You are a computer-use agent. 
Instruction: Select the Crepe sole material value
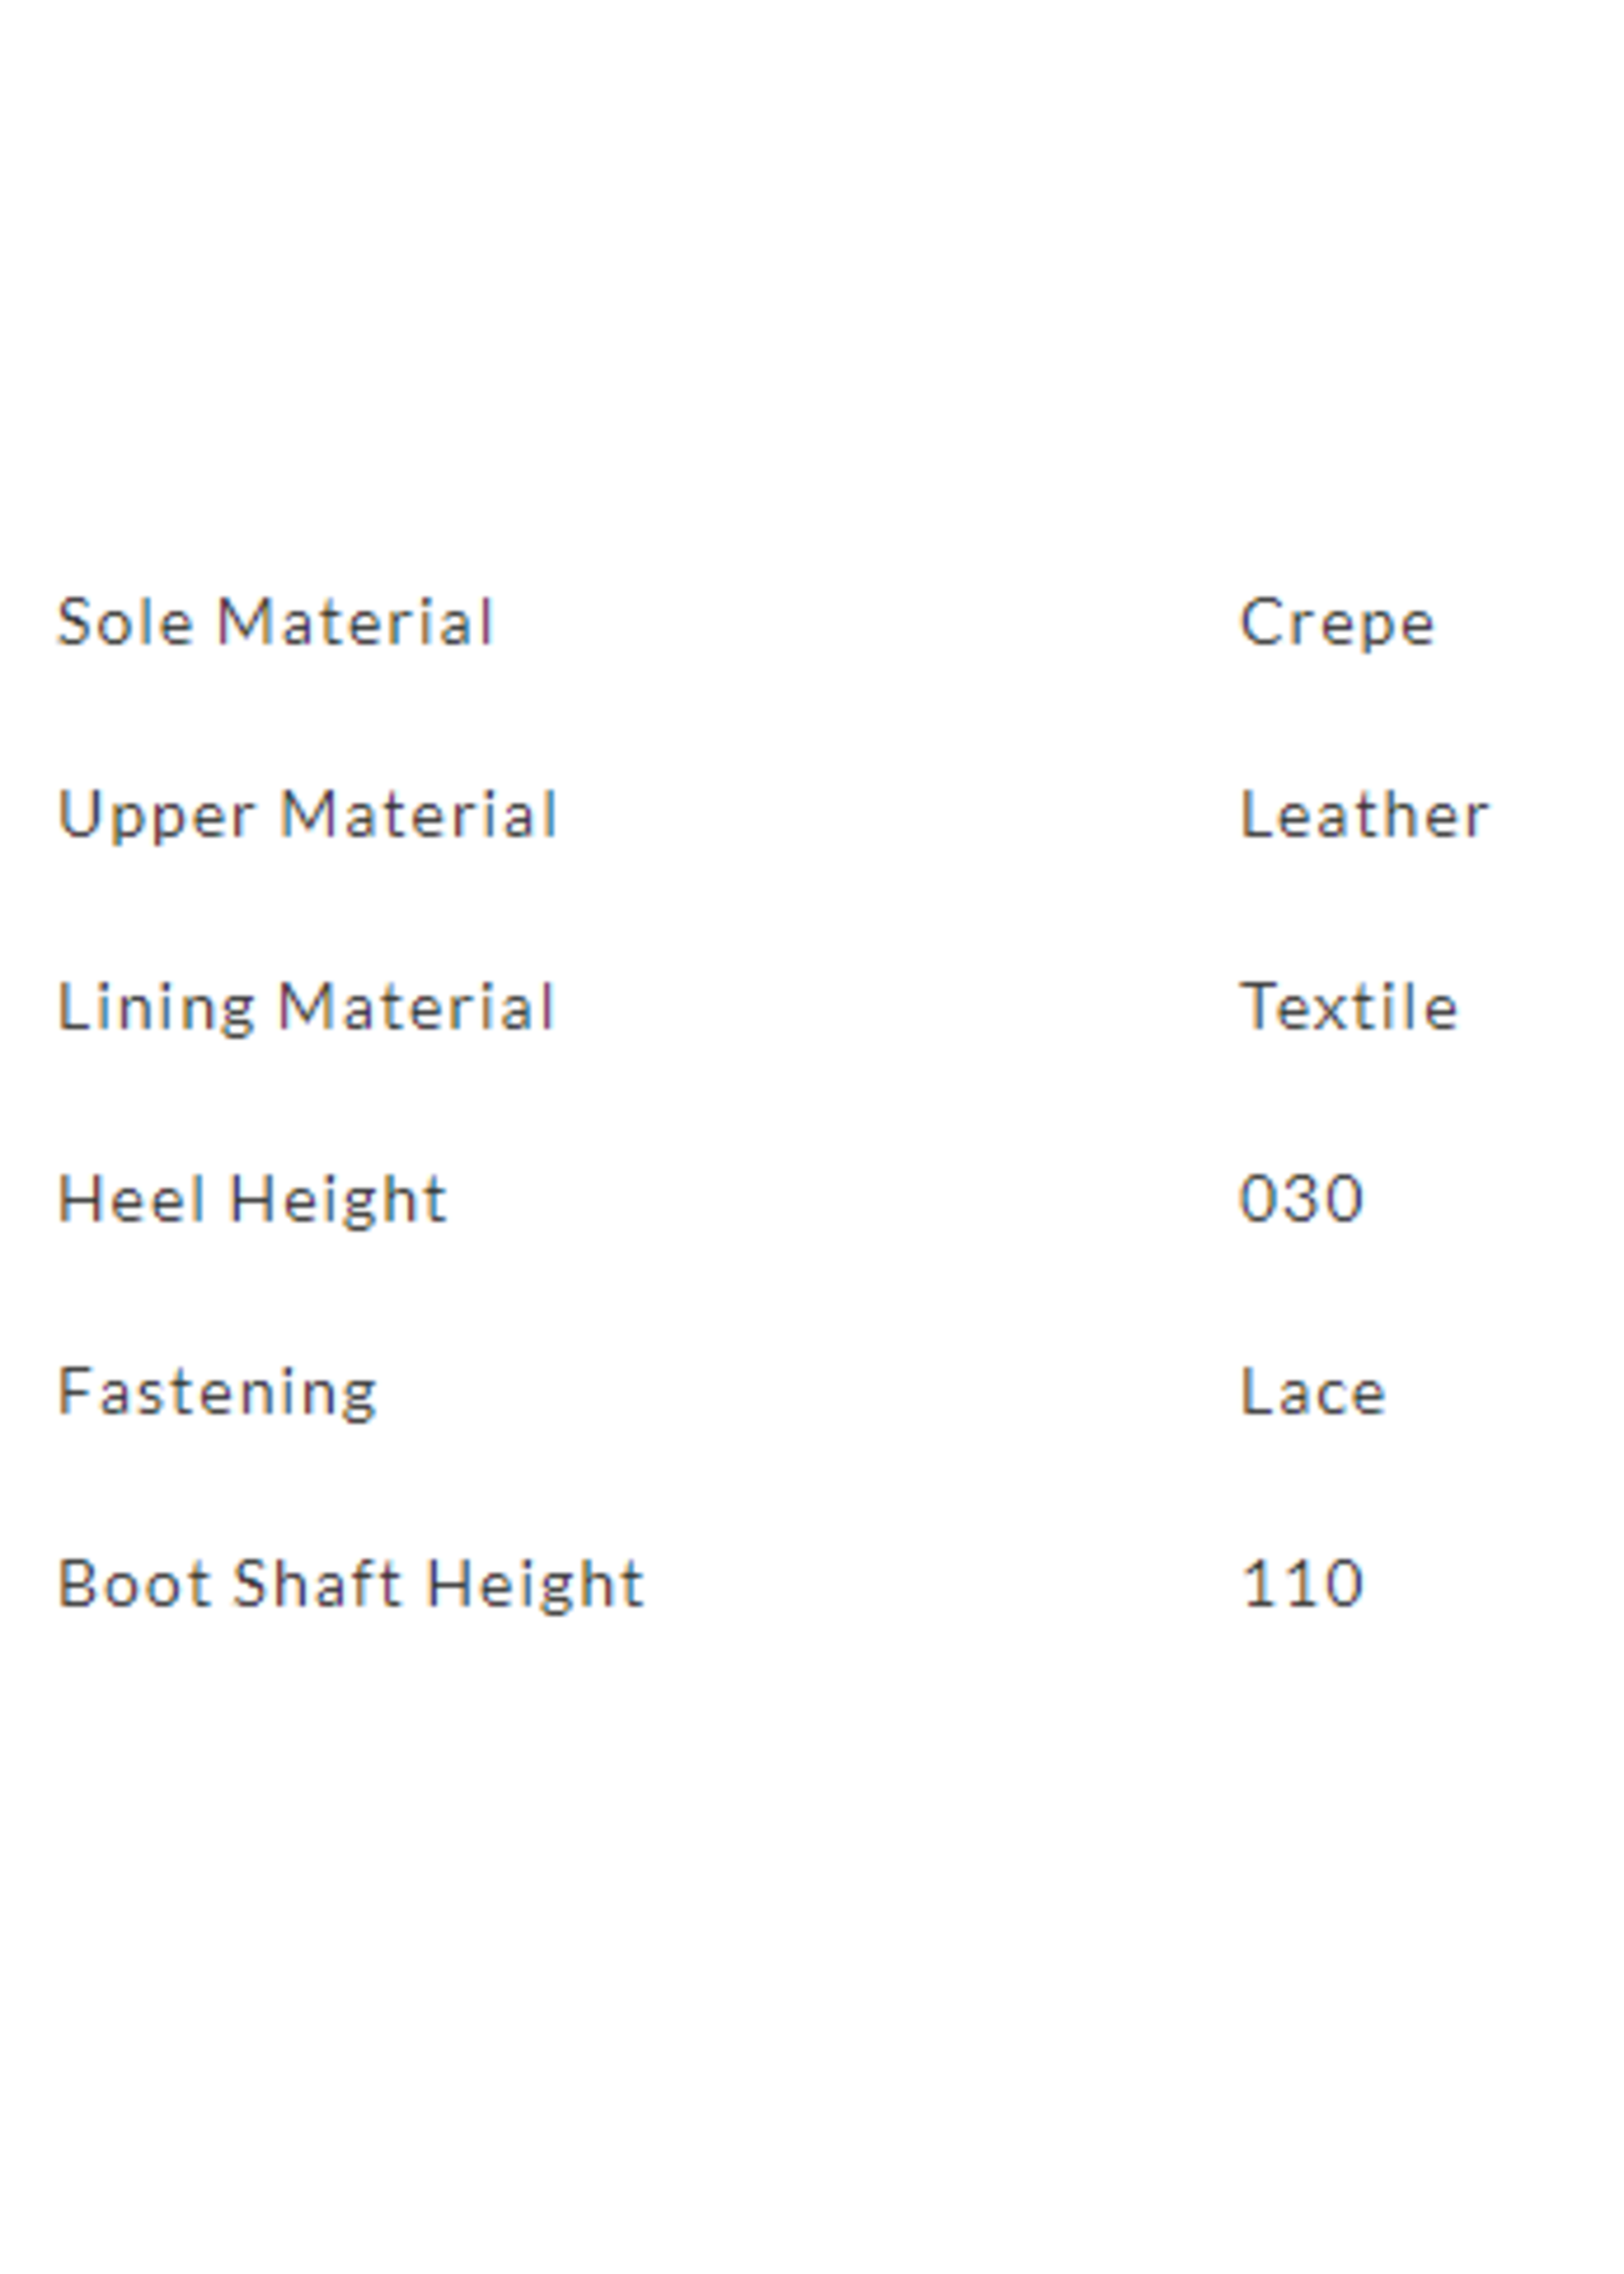(1337, 623)
